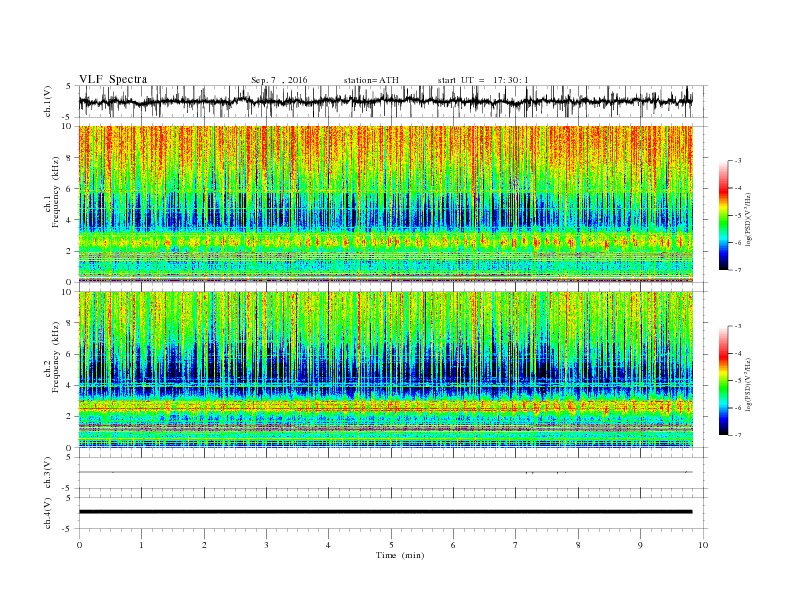The height and width of the screenshot is (612, 792).
Task: Click time axis tick label "7"
Action: tap(516, 545)
